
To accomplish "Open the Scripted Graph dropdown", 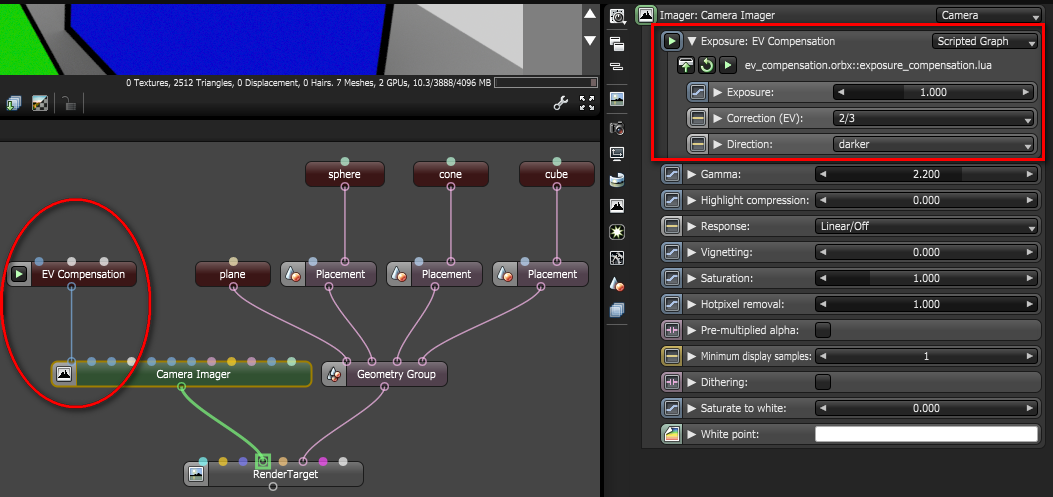I will (x=985, y=41).
